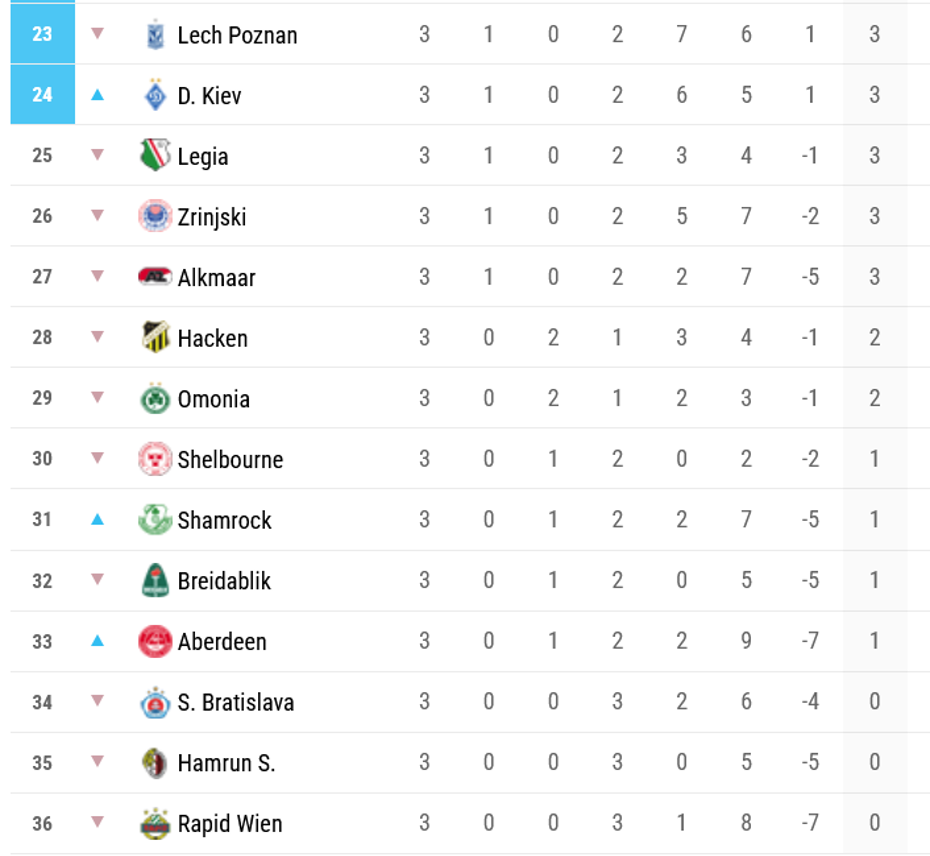Click the Alkmaar team logo
930x856 pixels.
pyautogui.click(x=154, y=277)
